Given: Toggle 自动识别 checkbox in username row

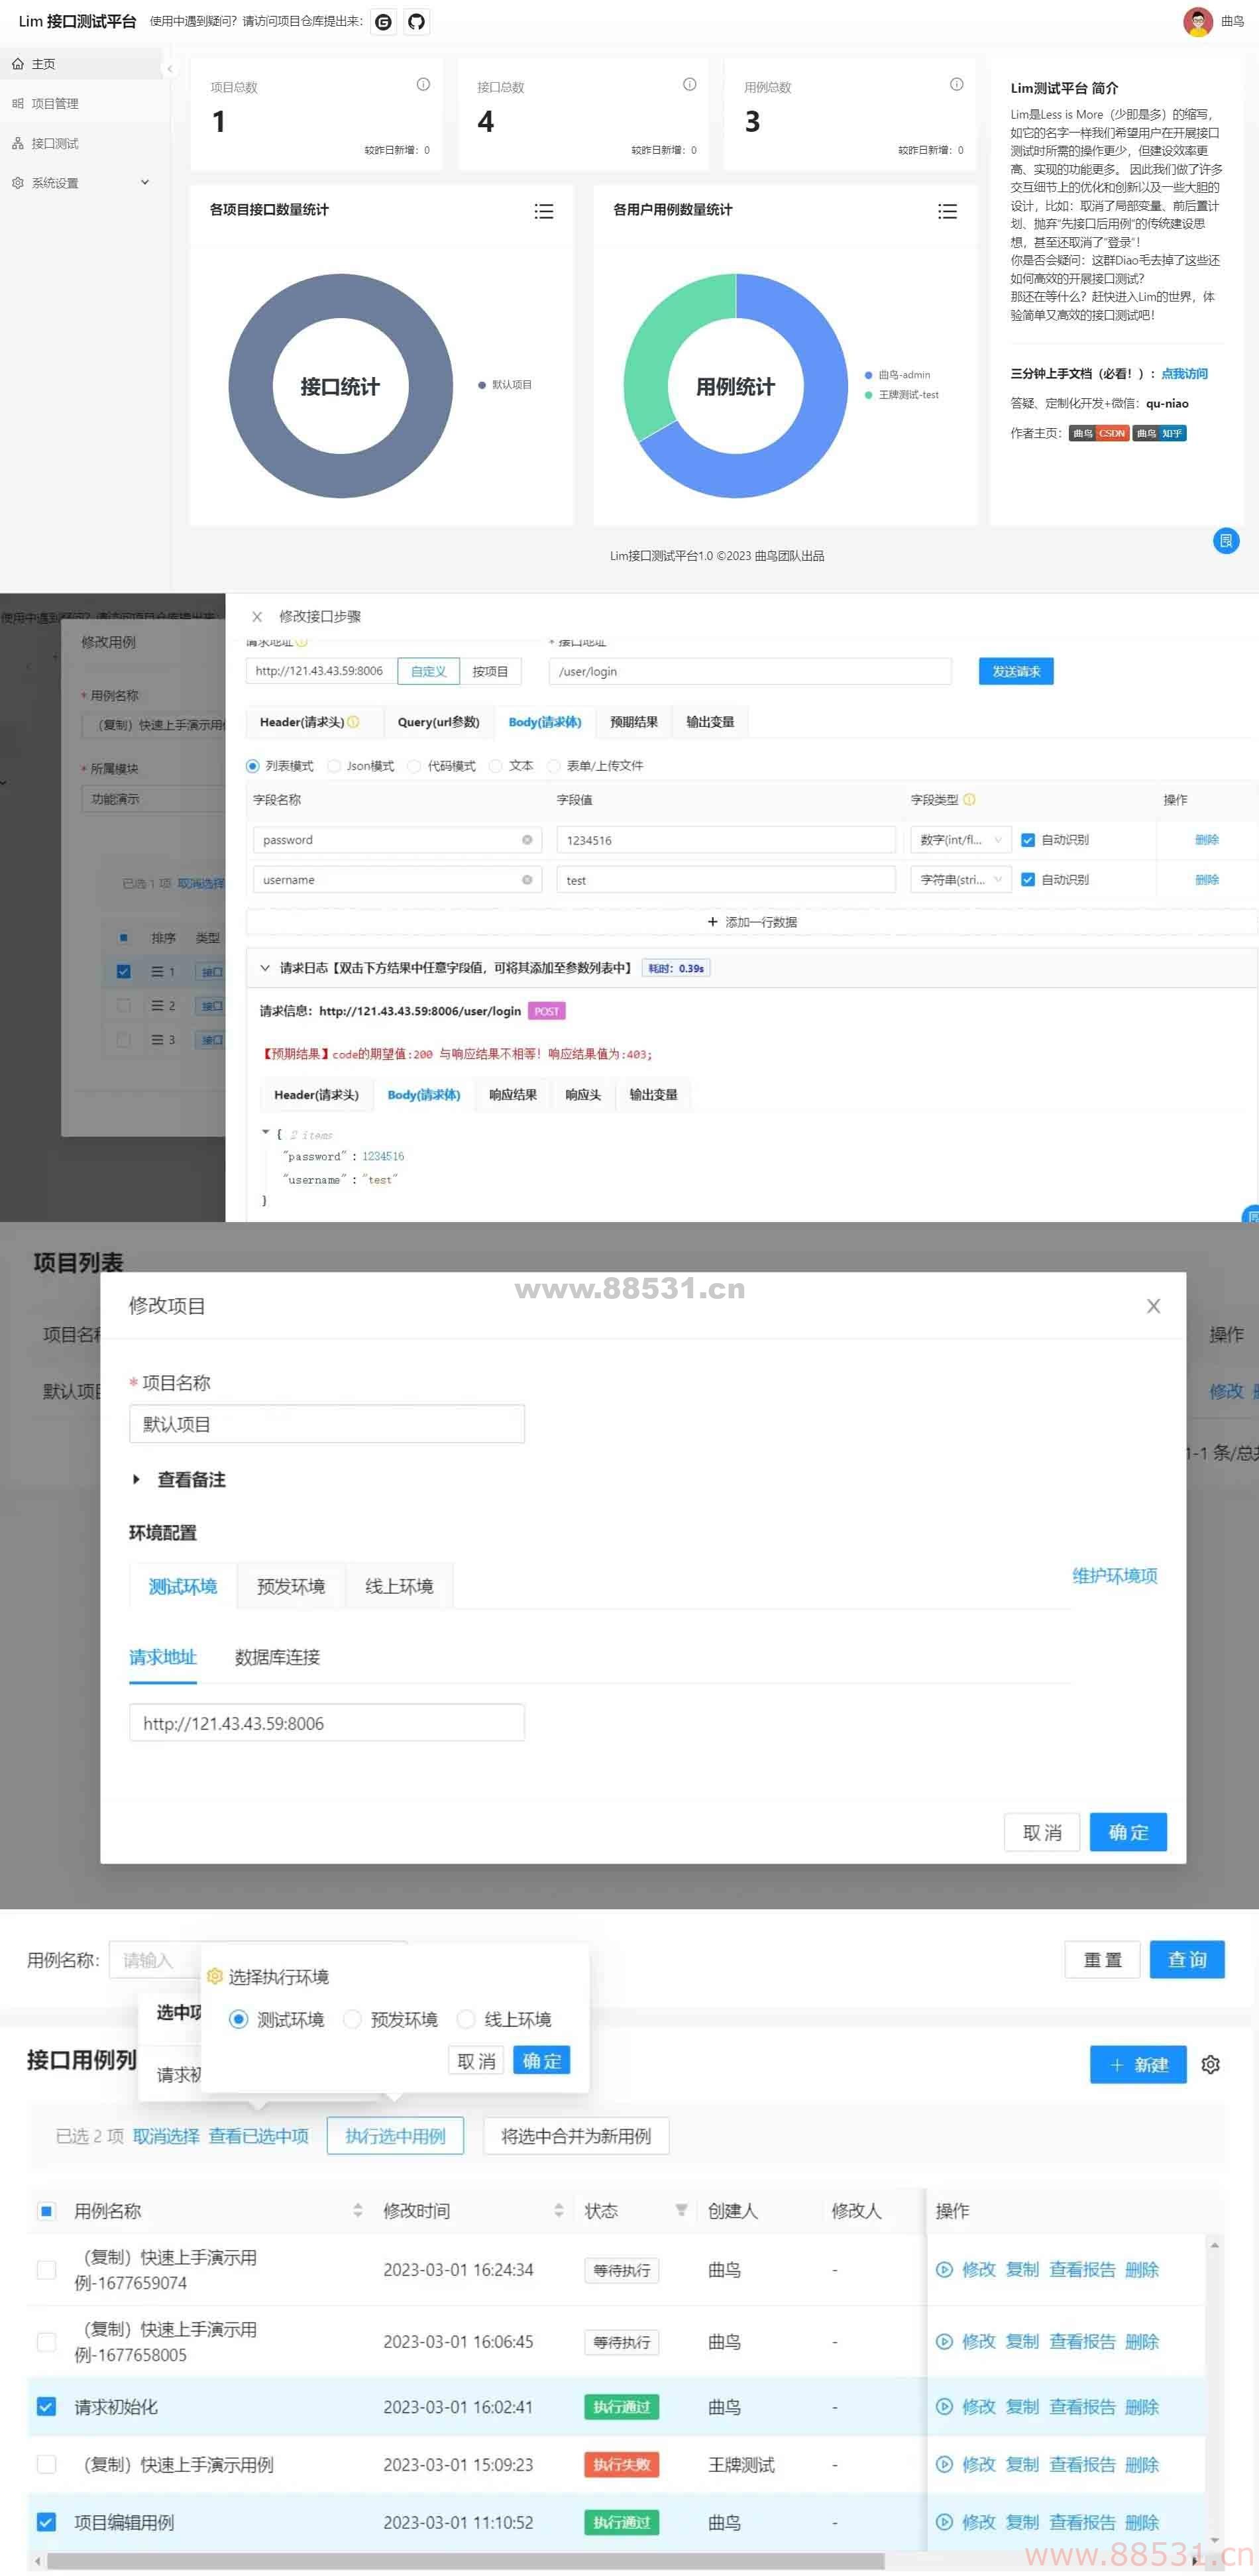Looking at the screenshot, I should coord(1027,880).
